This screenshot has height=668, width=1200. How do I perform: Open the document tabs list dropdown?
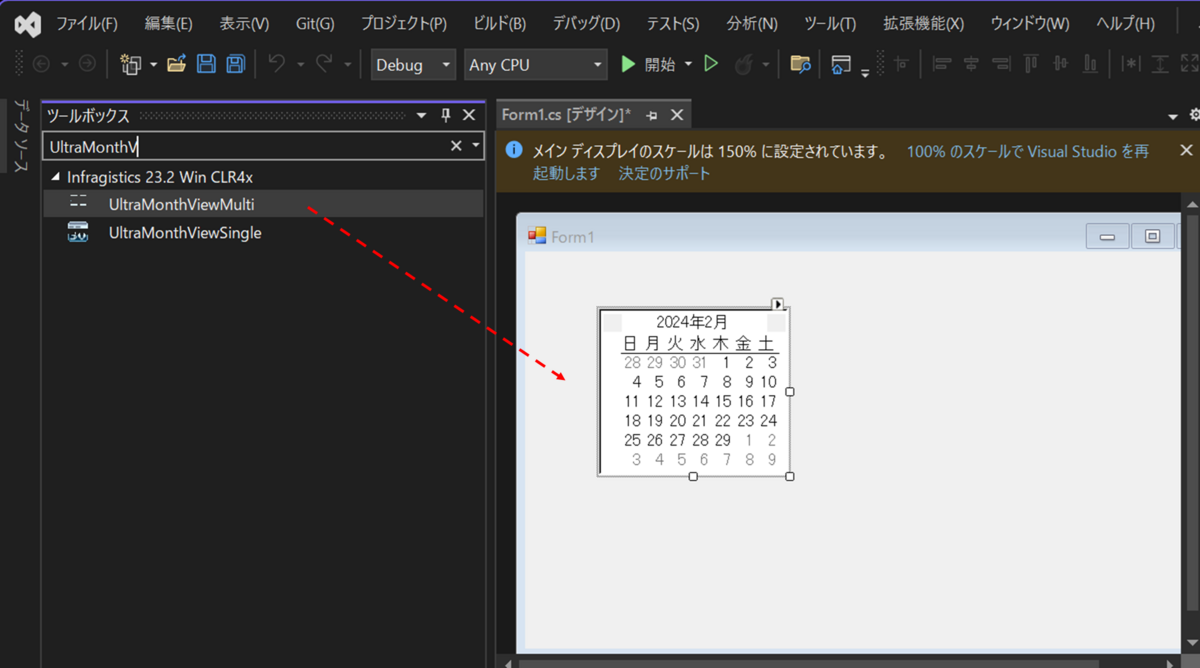click(1171, 117)
